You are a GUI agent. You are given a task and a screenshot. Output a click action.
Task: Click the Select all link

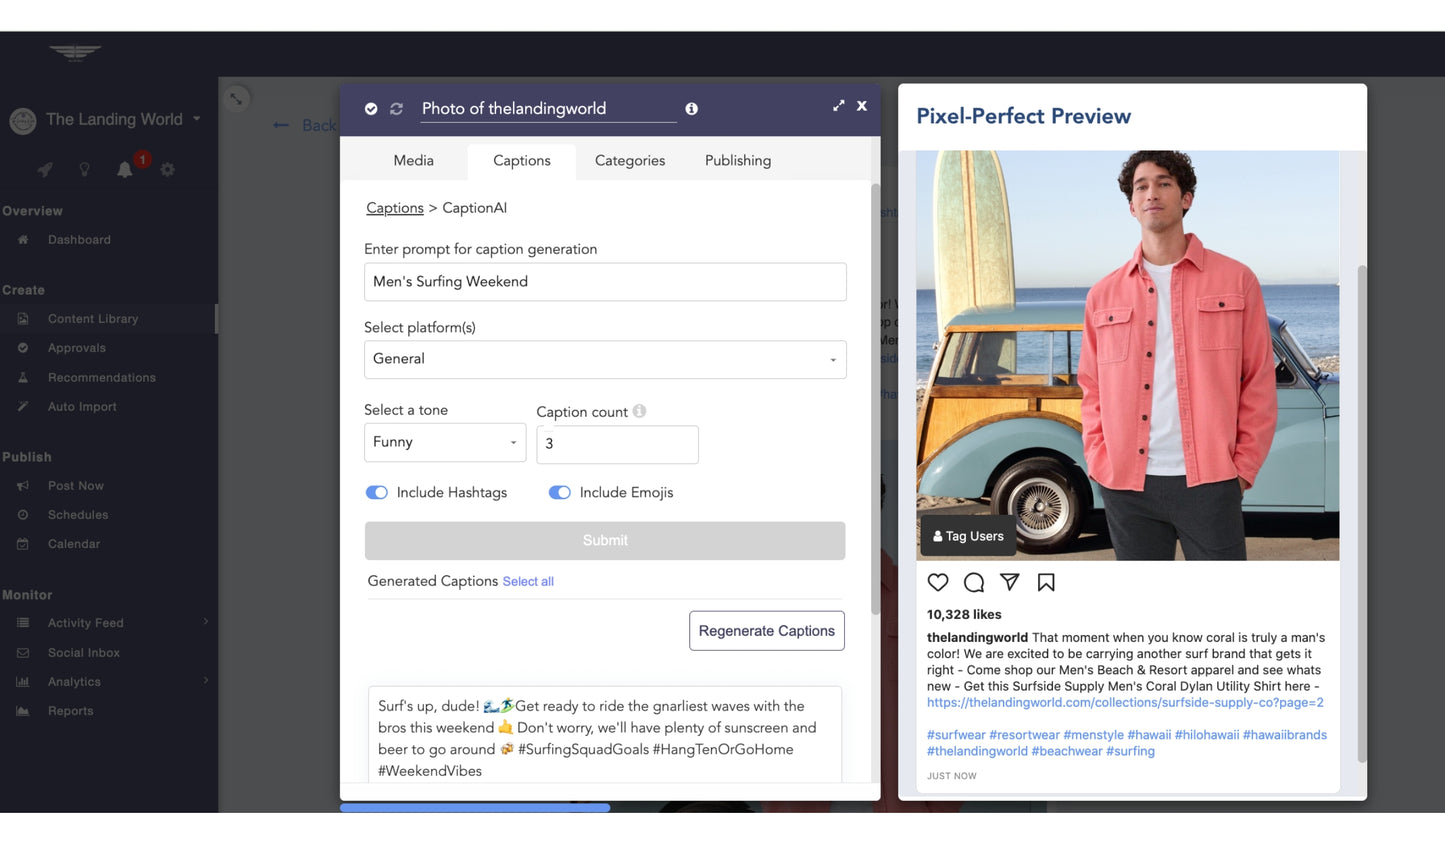(x=528, y=582)
